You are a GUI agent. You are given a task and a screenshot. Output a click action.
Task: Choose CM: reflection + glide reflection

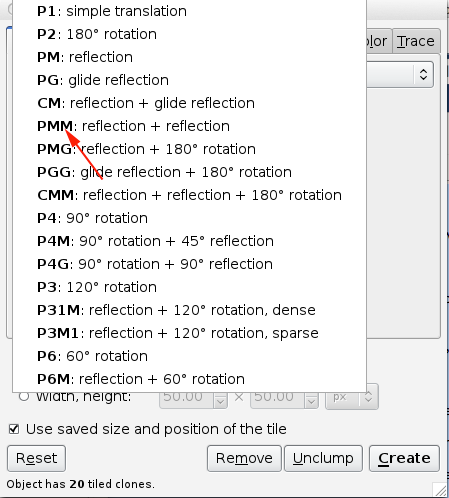pyautogui.click(x=189, y=103)
